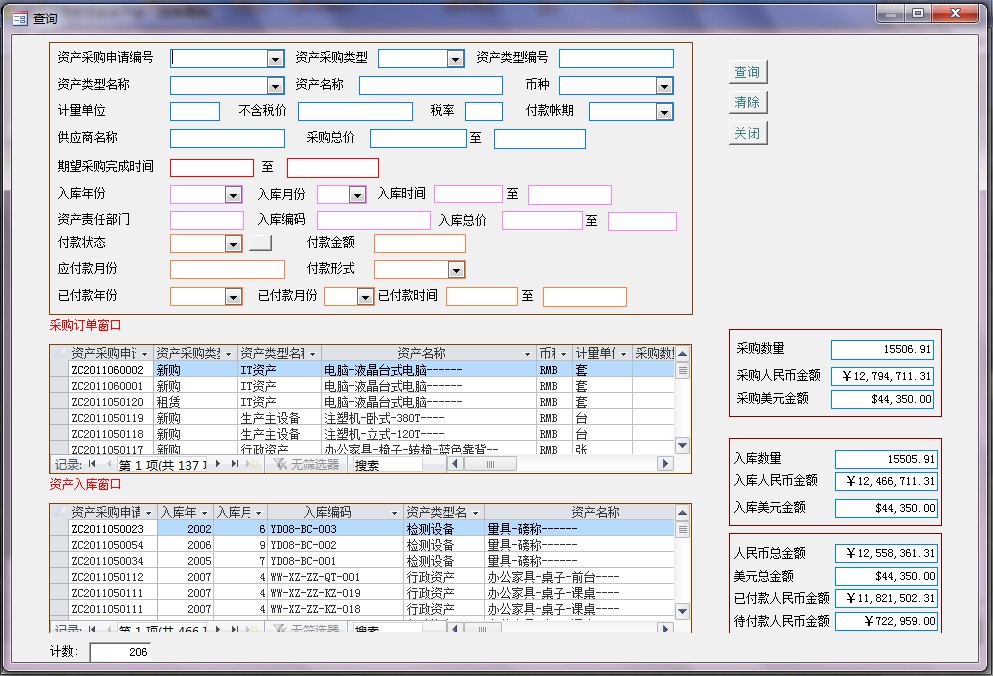Click the ZC2011050034 cell in 资产入库 grid

112,561
